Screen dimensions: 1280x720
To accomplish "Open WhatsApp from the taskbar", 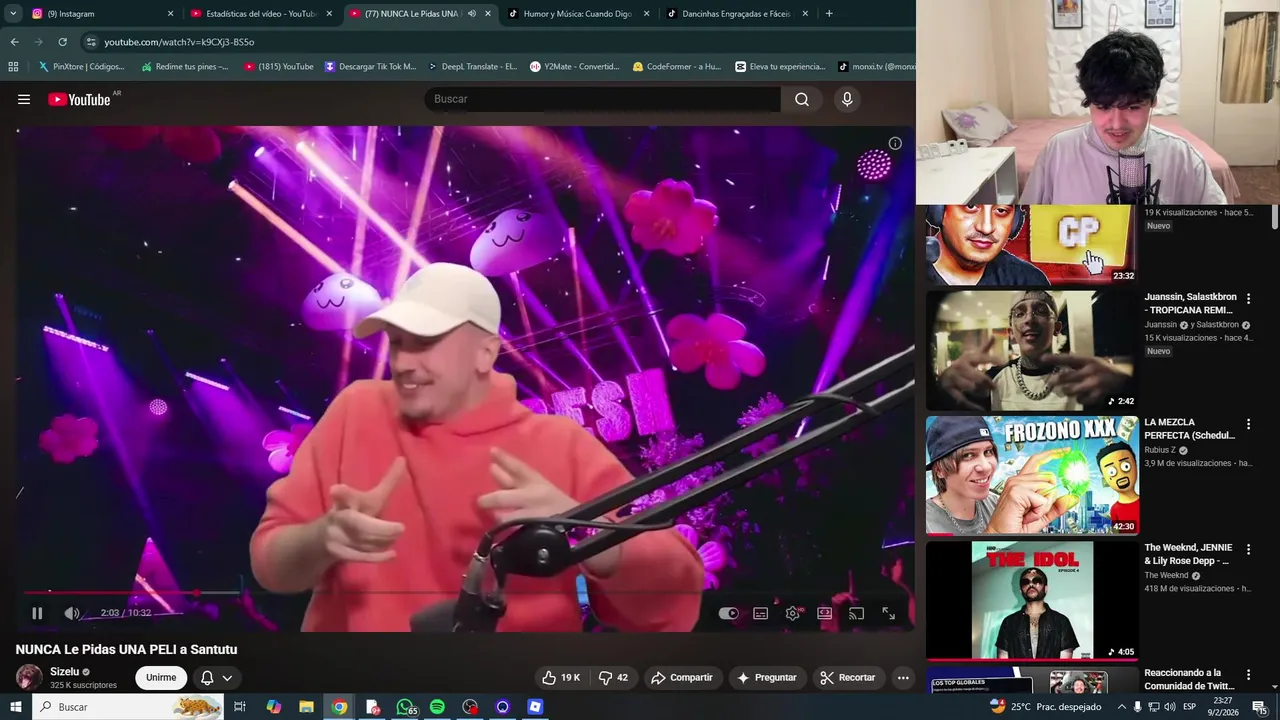I will (405, 707).
